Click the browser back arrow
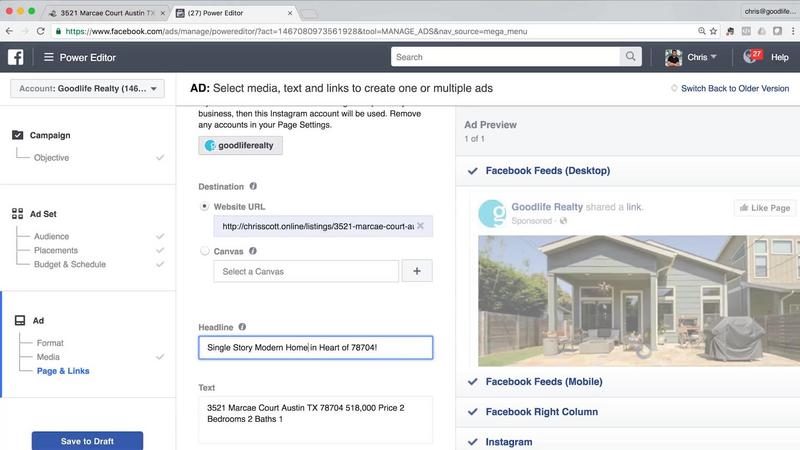Screen dimensions: 800x450 9,31
